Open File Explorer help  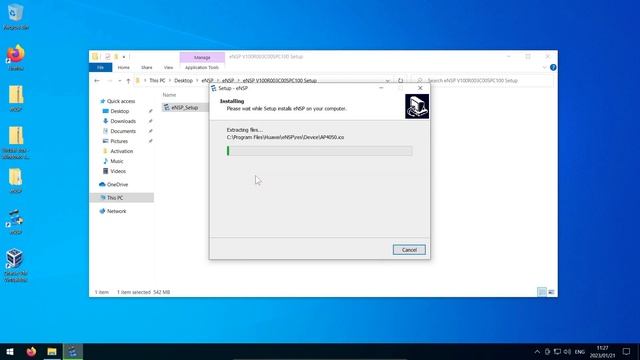point(553,67)
